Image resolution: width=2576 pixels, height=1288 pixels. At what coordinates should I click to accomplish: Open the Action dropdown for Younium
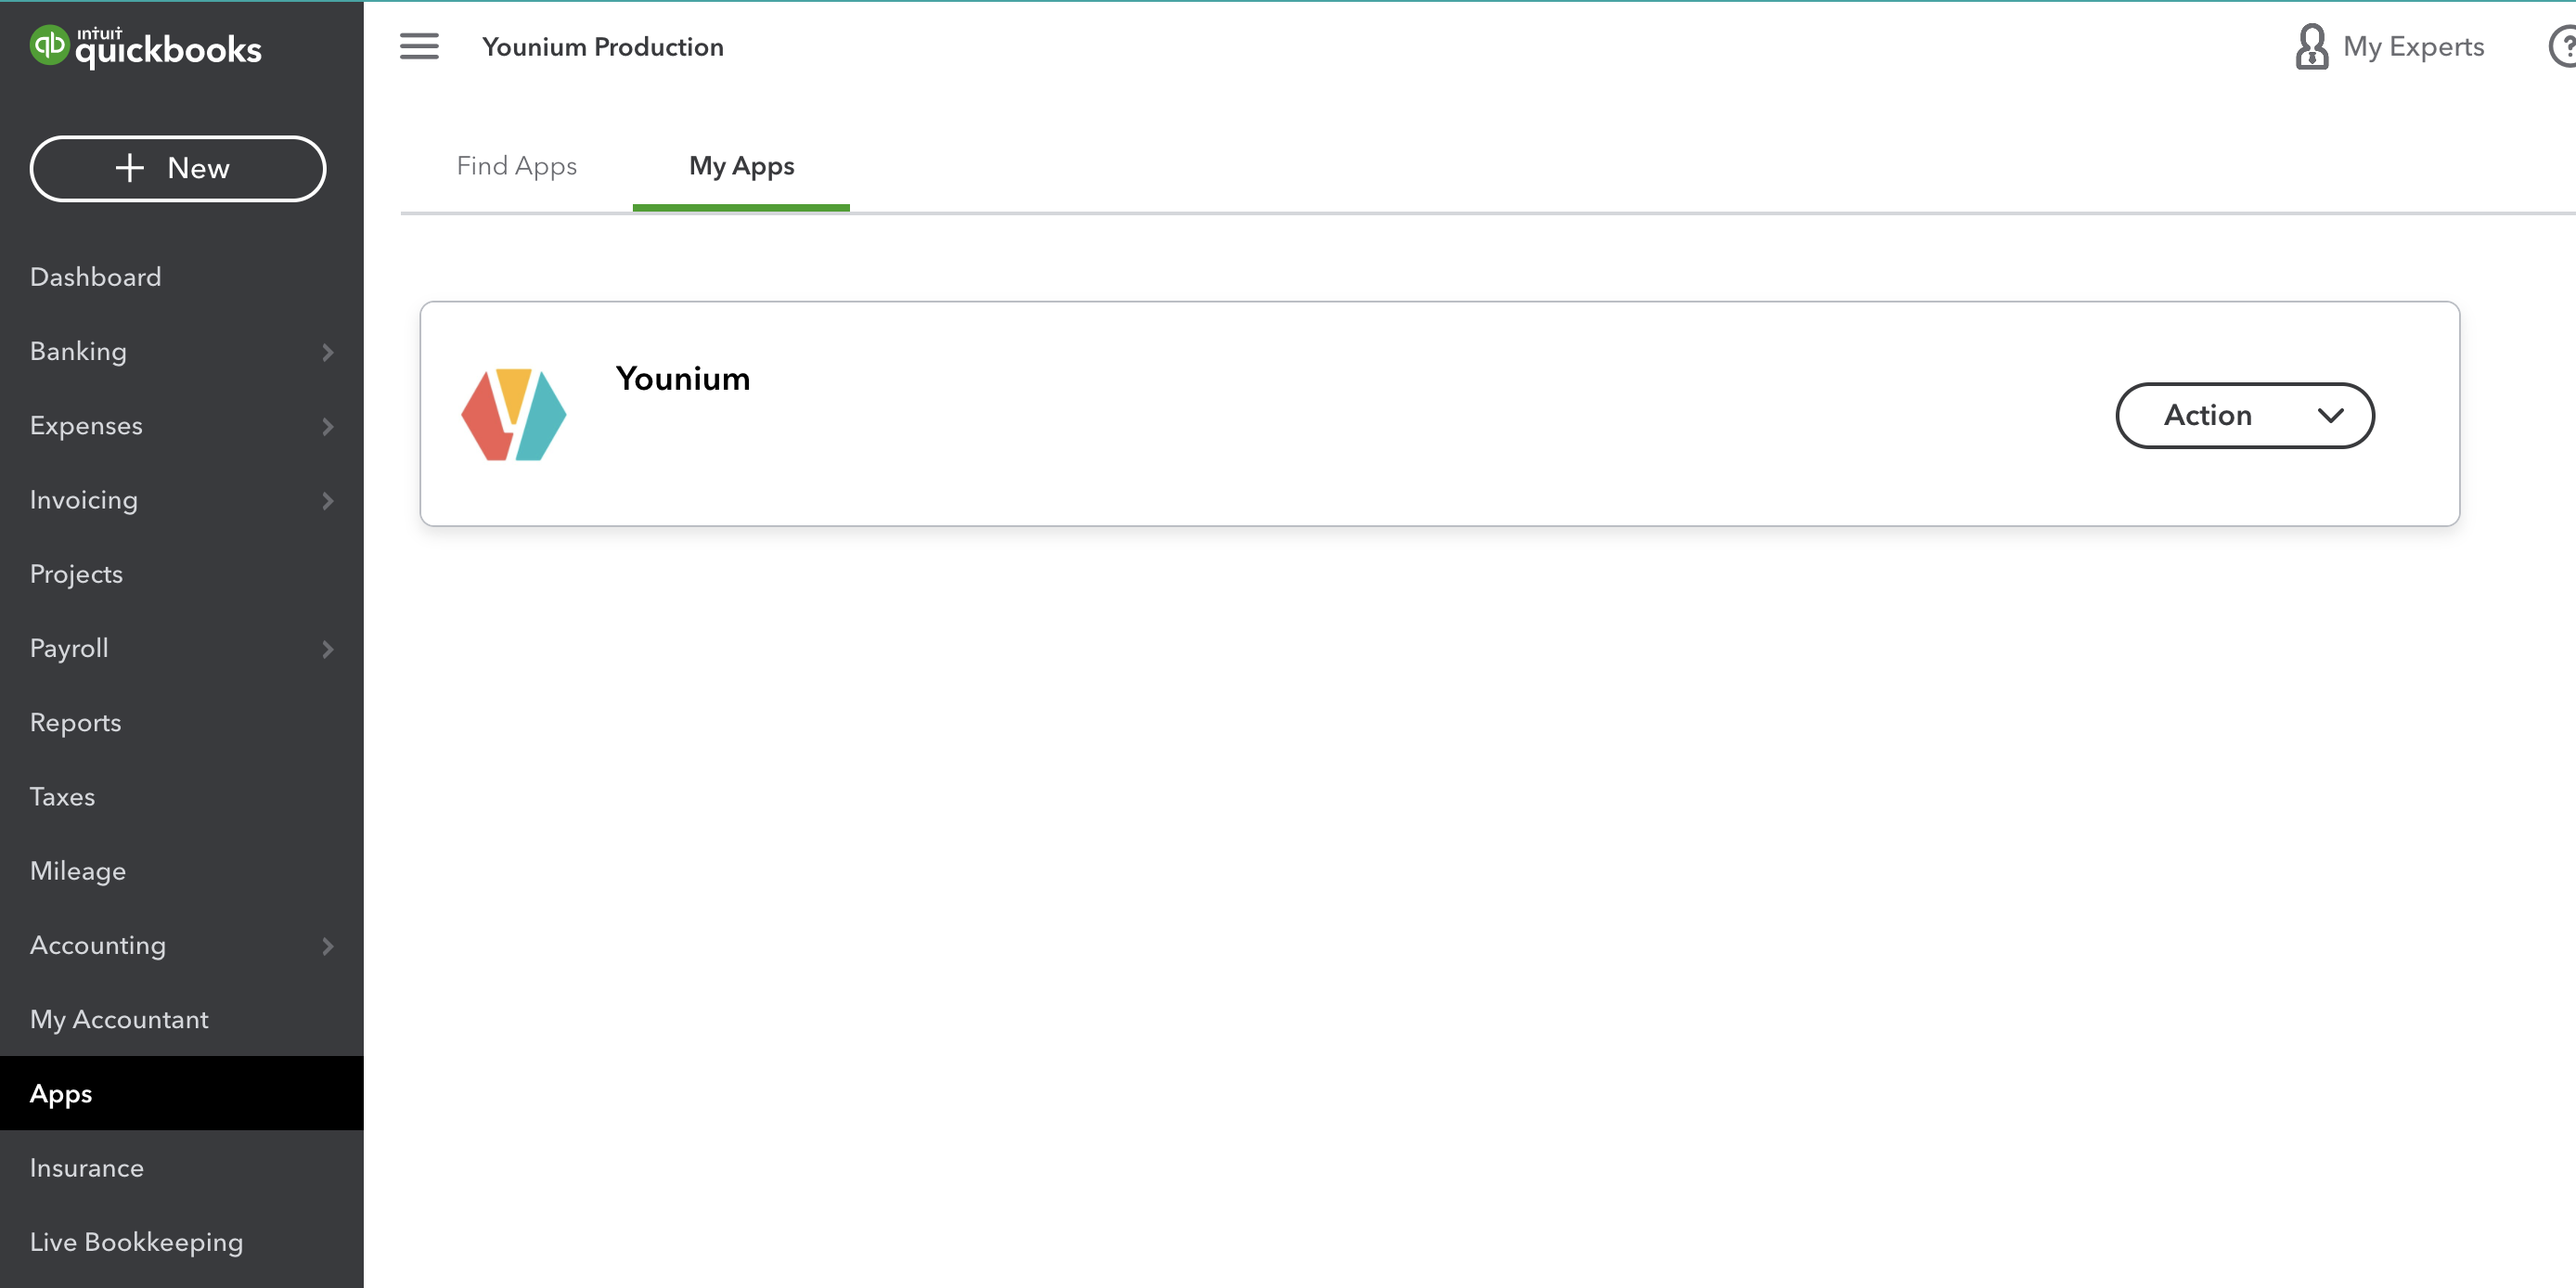coord(2244,415)
